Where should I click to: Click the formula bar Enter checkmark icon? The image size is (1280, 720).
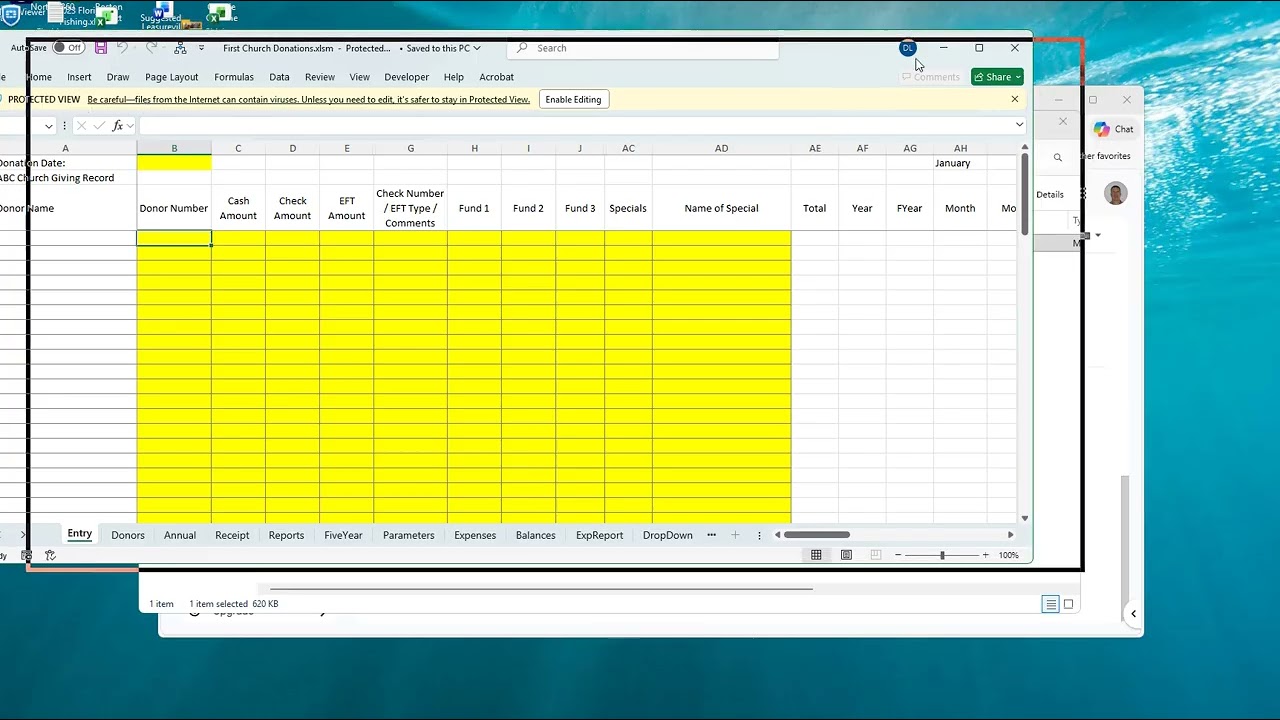tap(99, 126)
